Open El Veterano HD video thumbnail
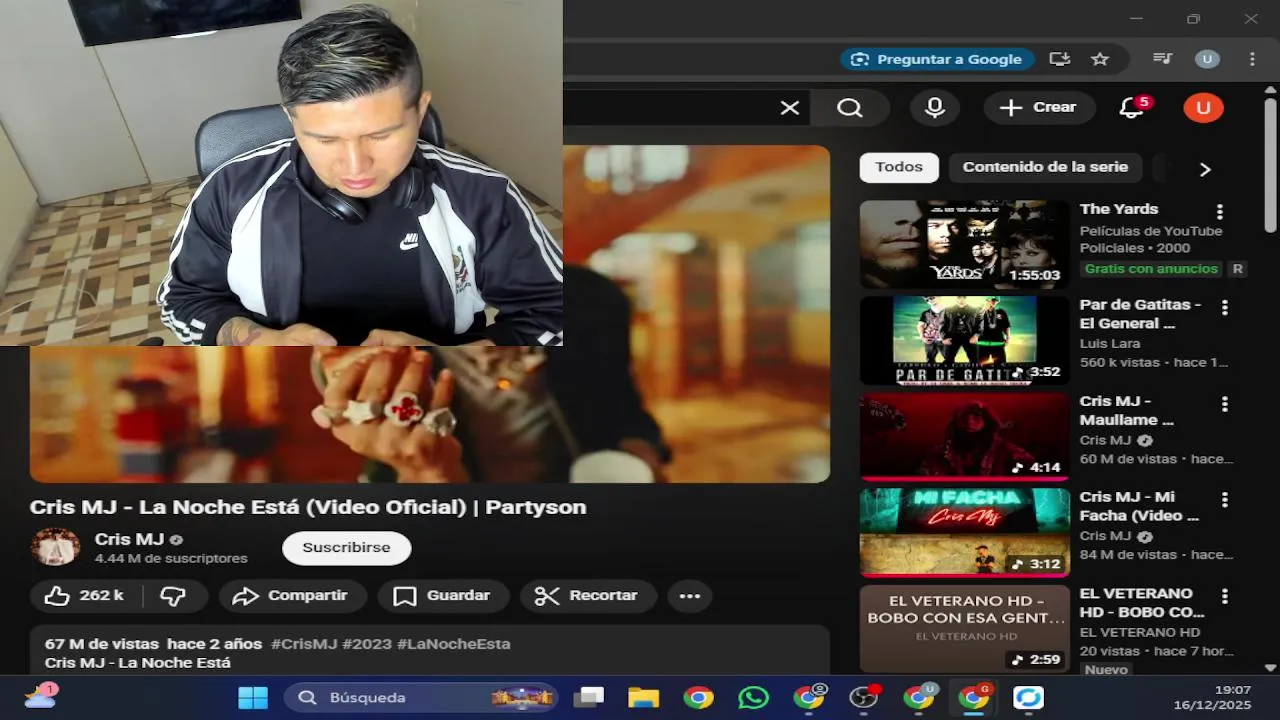The width and height of the screenshot is (1280, 720). [964, 629]
